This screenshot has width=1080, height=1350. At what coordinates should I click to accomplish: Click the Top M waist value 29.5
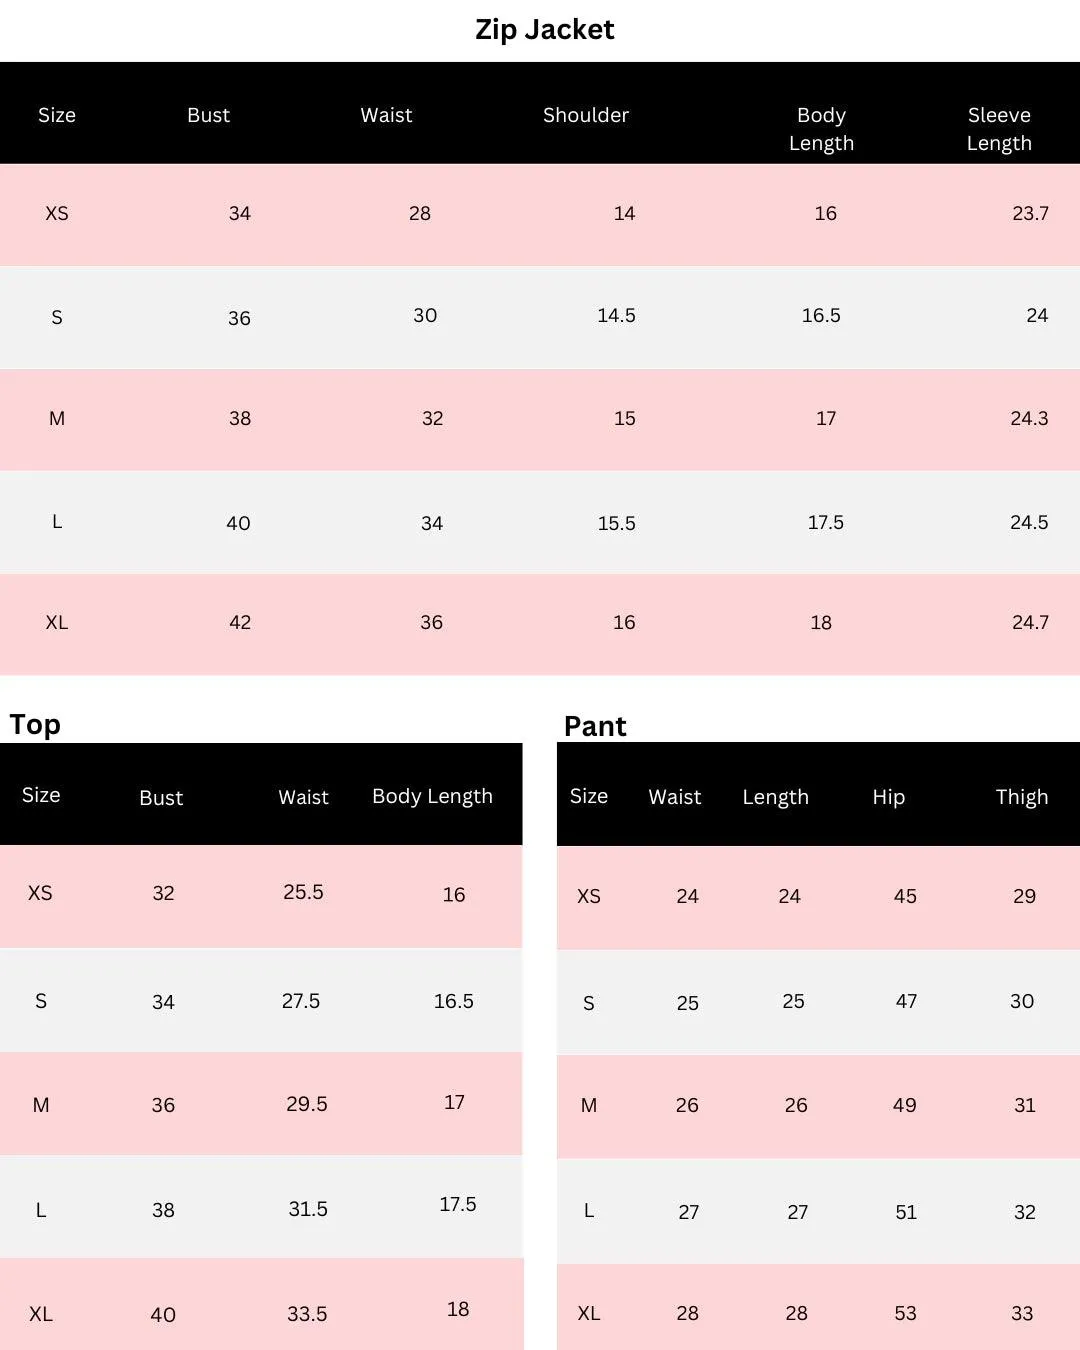[x=307, y=1104]
